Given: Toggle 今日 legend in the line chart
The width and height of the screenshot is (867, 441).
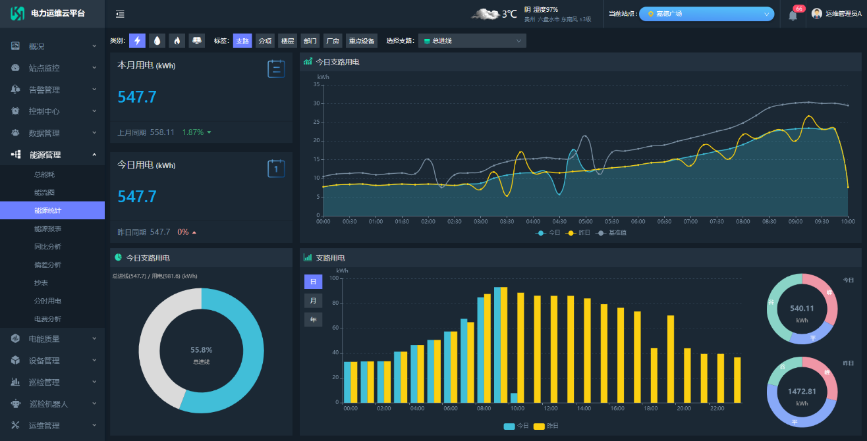Looking at the screenshot, I should [x=547, y=232].
